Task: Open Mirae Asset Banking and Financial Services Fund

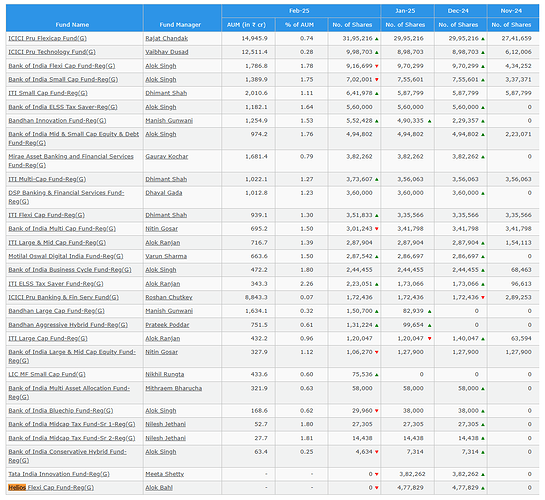Action: [x=71, y=161]
